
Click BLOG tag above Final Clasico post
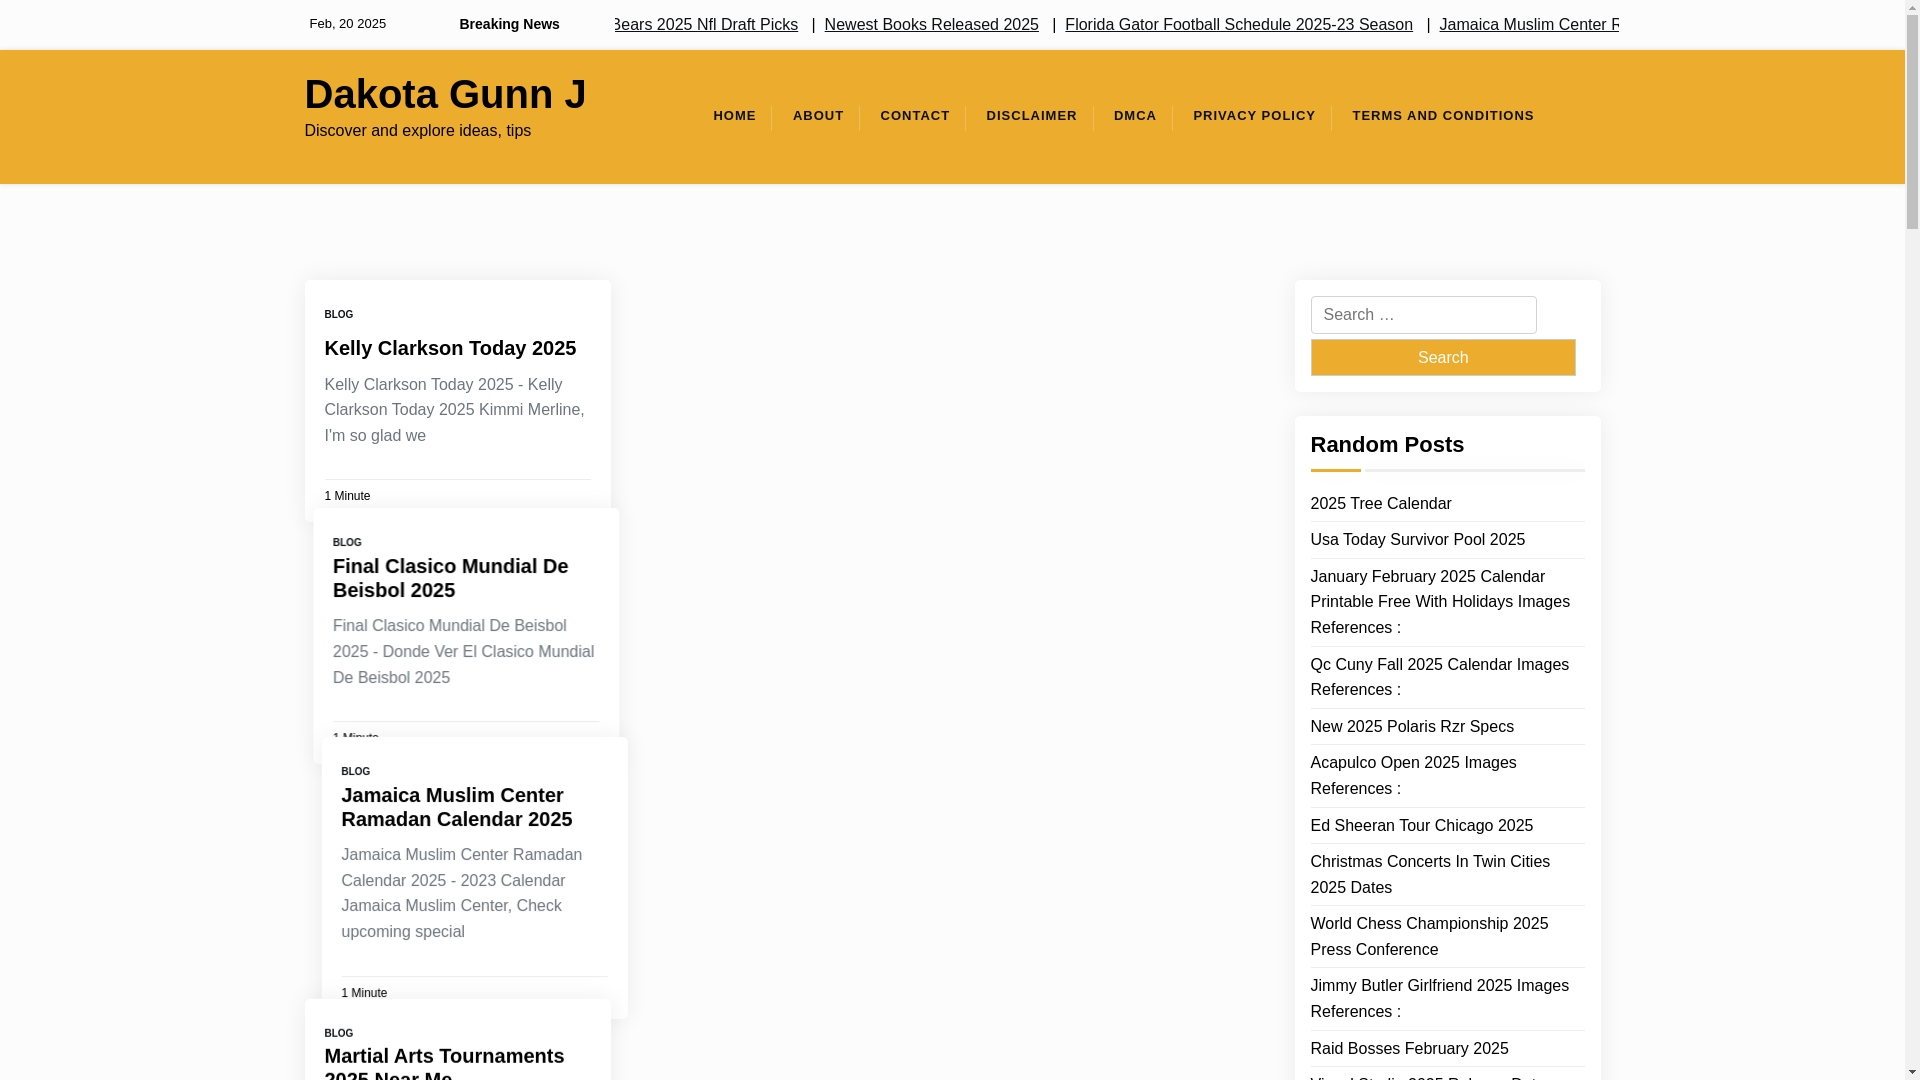click(347, 542)
